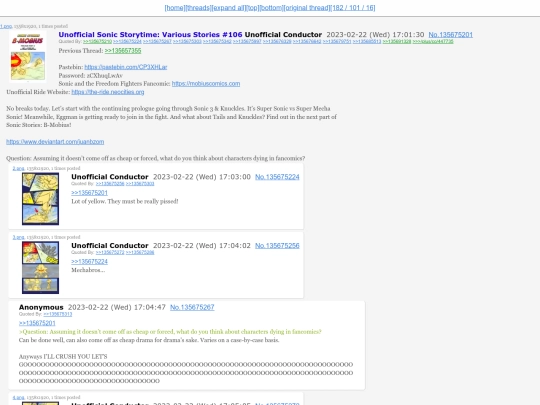Screen dimensions: 540x405
Task: Open the yellow comic page thumbnail in post 135675224
Action: point(40,199)
